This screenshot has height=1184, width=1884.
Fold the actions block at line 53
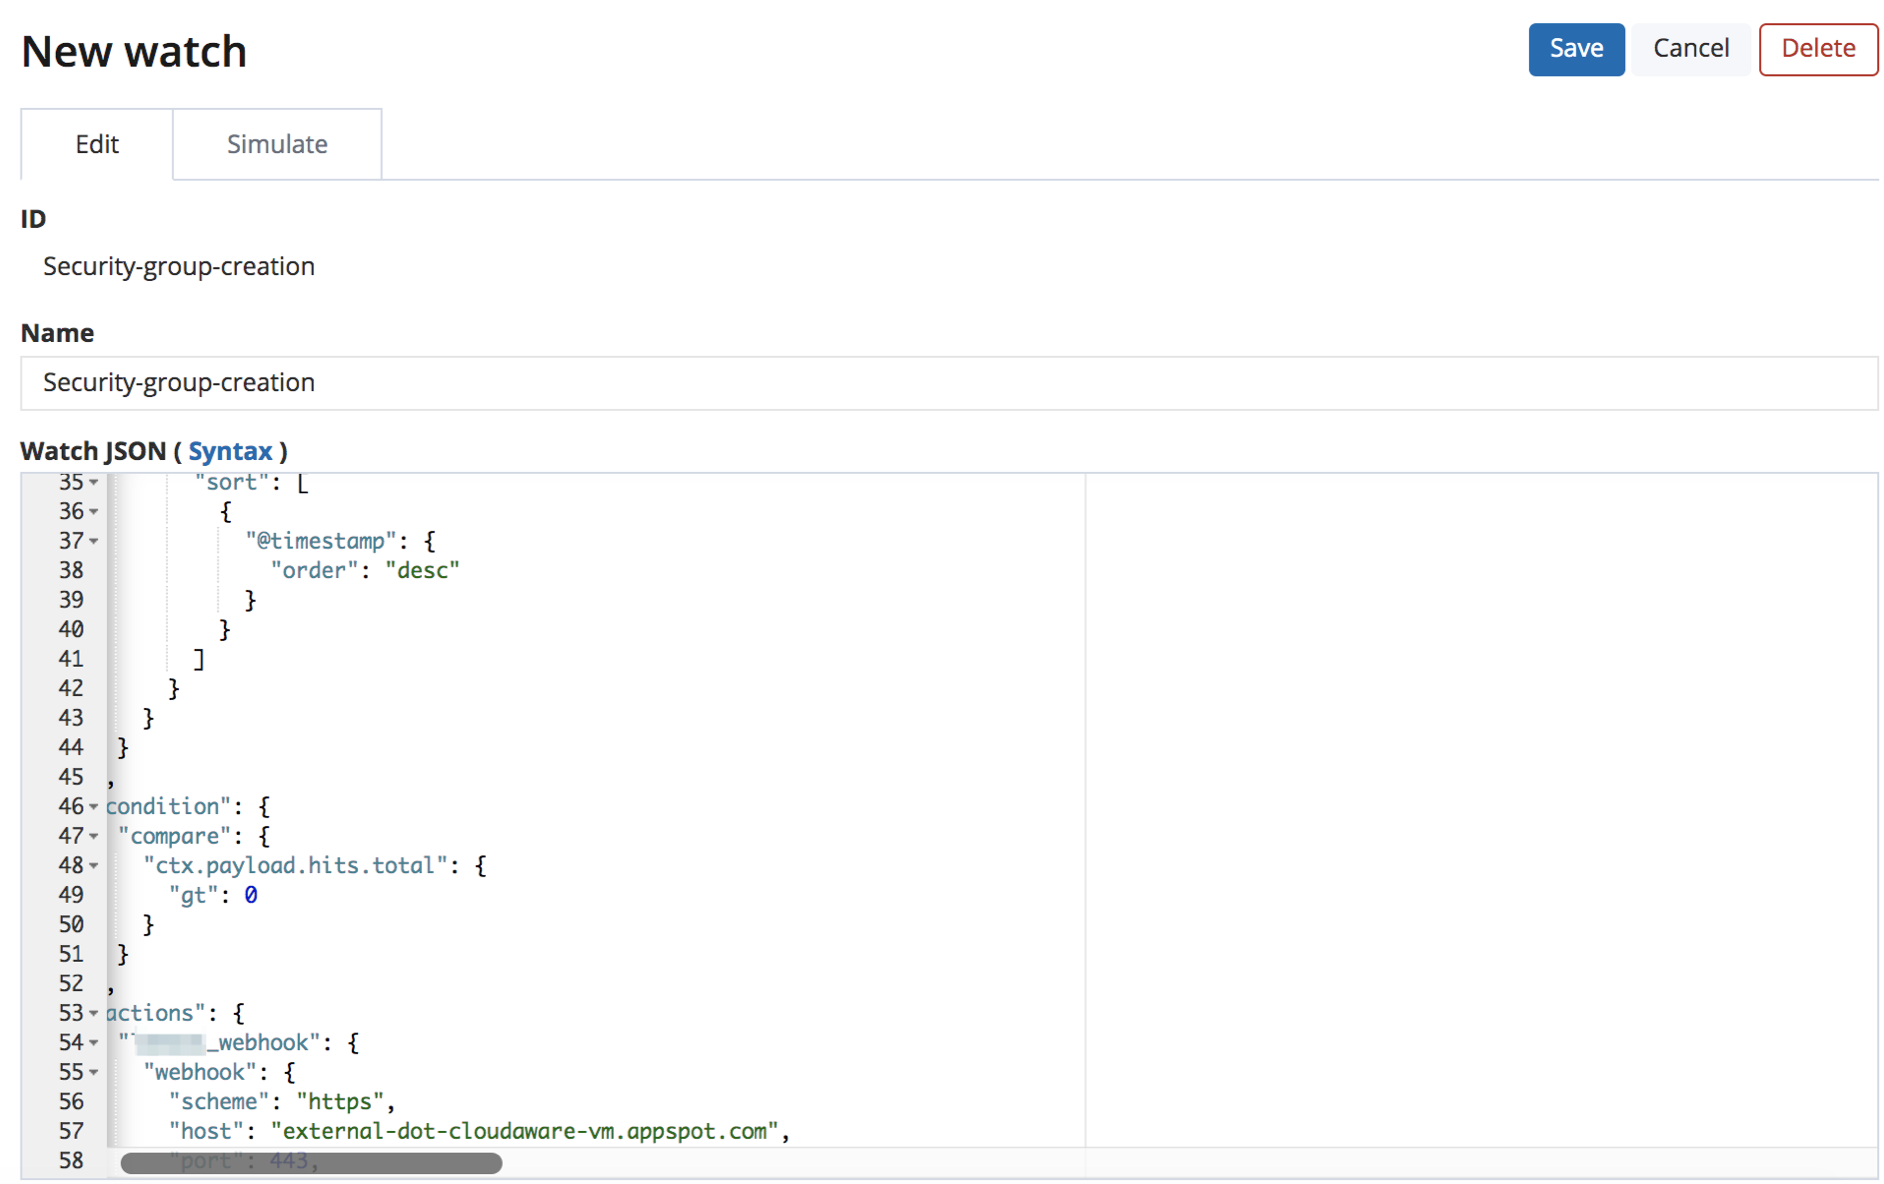[x=94, y=1014]
